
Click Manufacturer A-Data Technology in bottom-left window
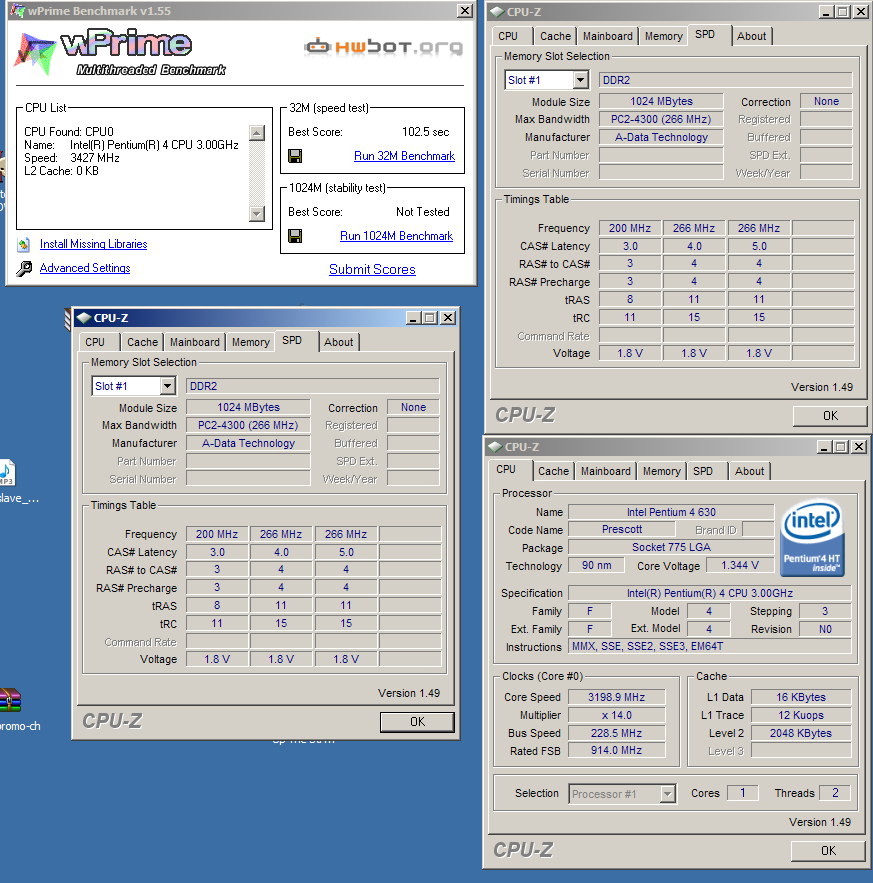coord(248,443)
